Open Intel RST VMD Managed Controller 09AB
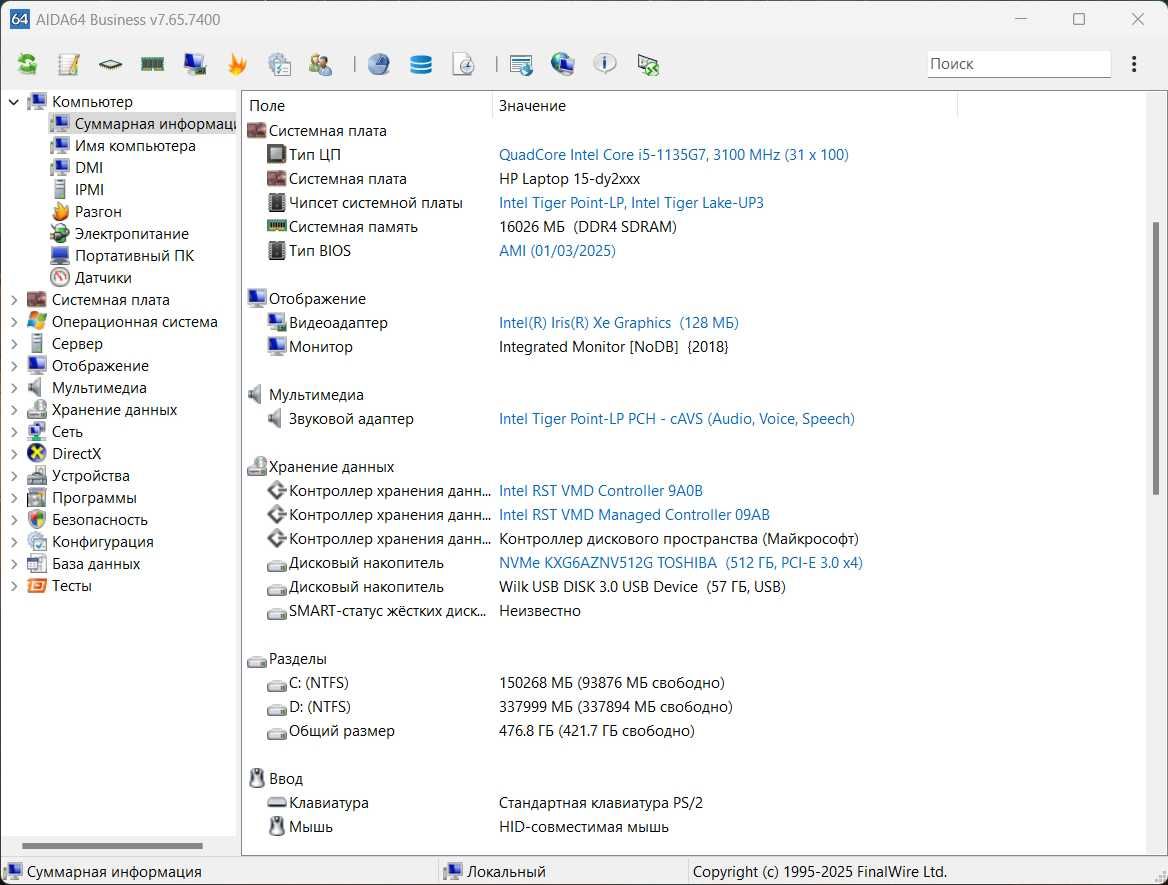Viewport: 1168px width, 885px height. pos(634,515)
